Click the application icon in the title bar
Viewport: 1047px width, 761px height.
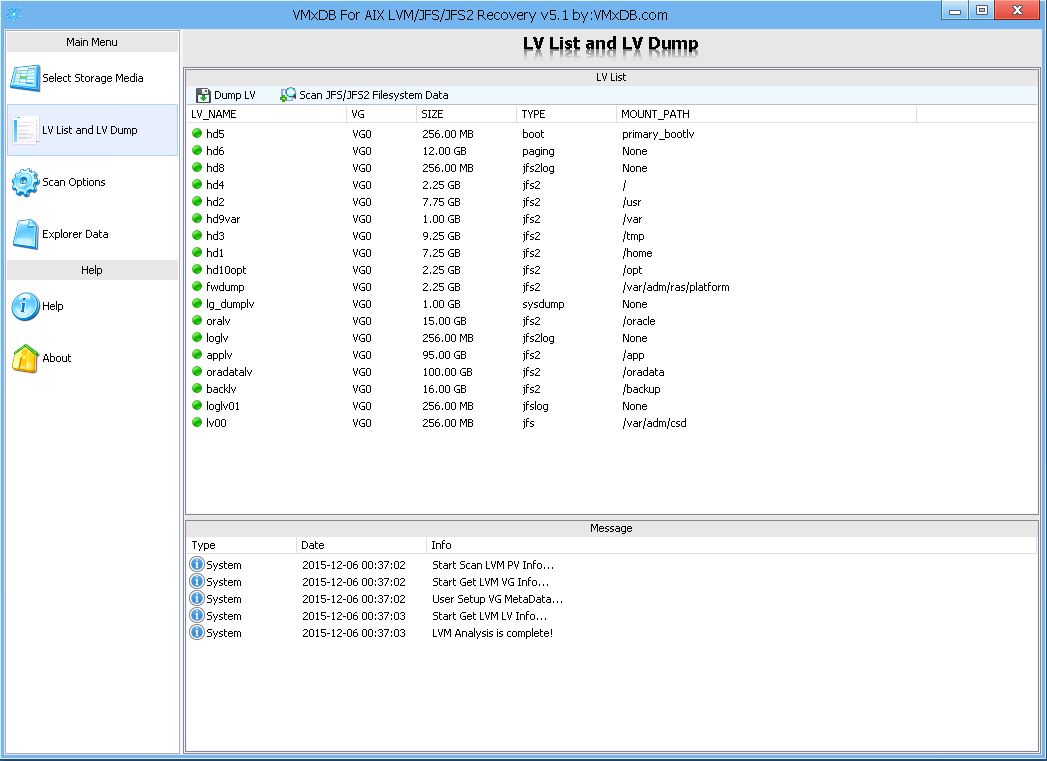(x=14, y=14)
